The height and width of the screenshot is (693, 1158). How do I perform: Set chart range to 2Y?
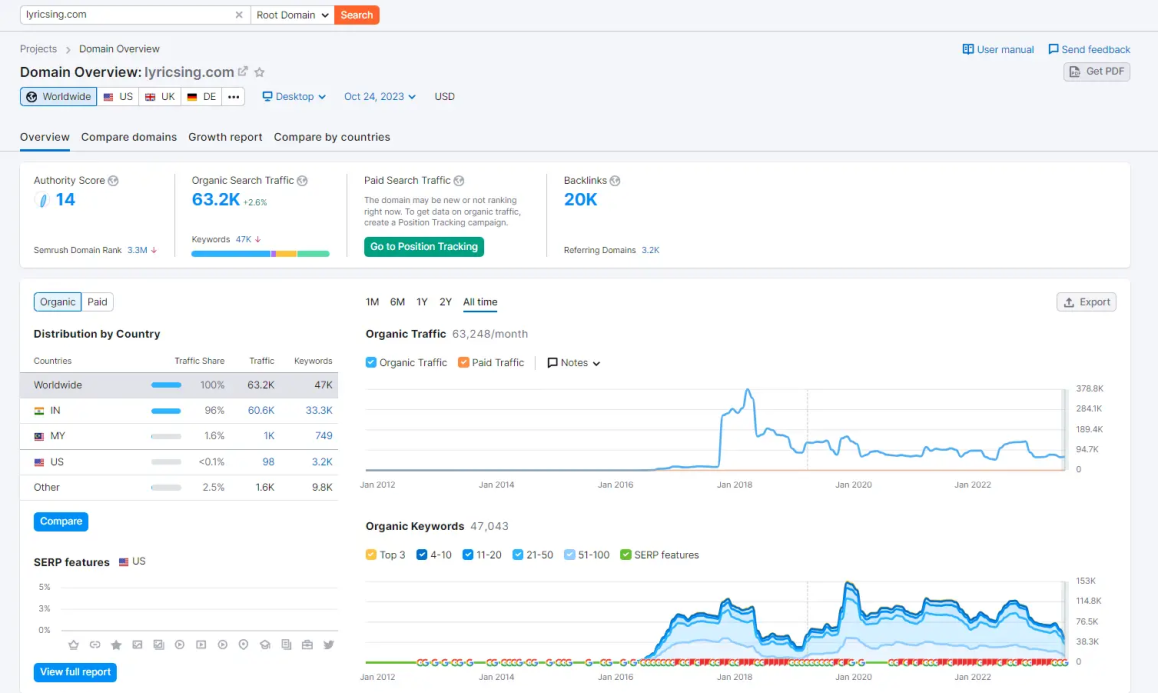445,302
